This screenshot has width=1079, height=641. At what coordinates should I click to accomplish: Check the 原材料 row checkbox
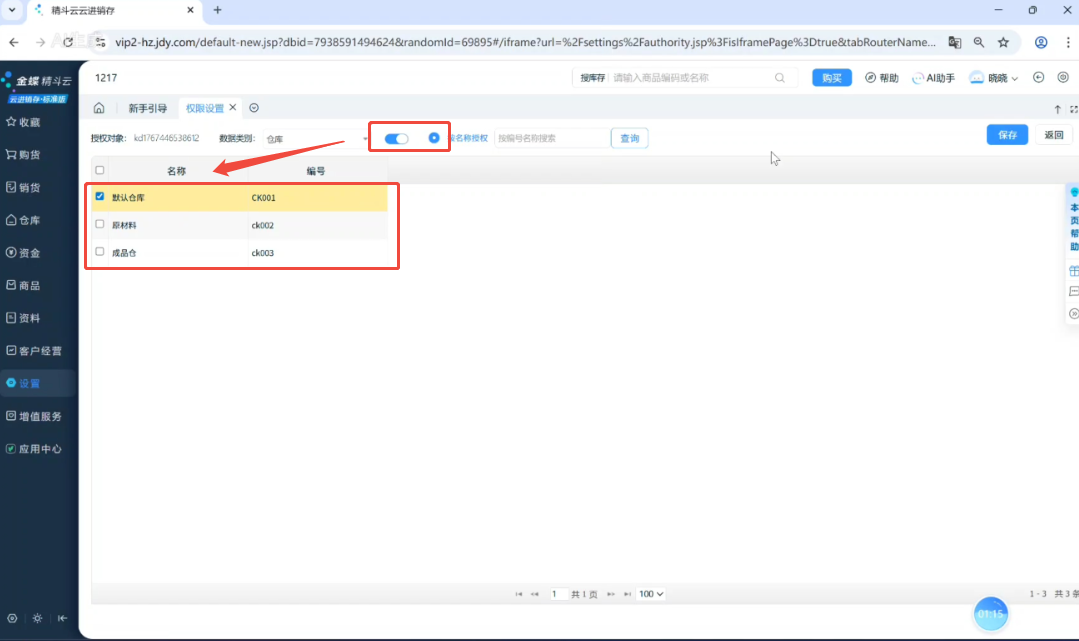(x=100, y=225)
